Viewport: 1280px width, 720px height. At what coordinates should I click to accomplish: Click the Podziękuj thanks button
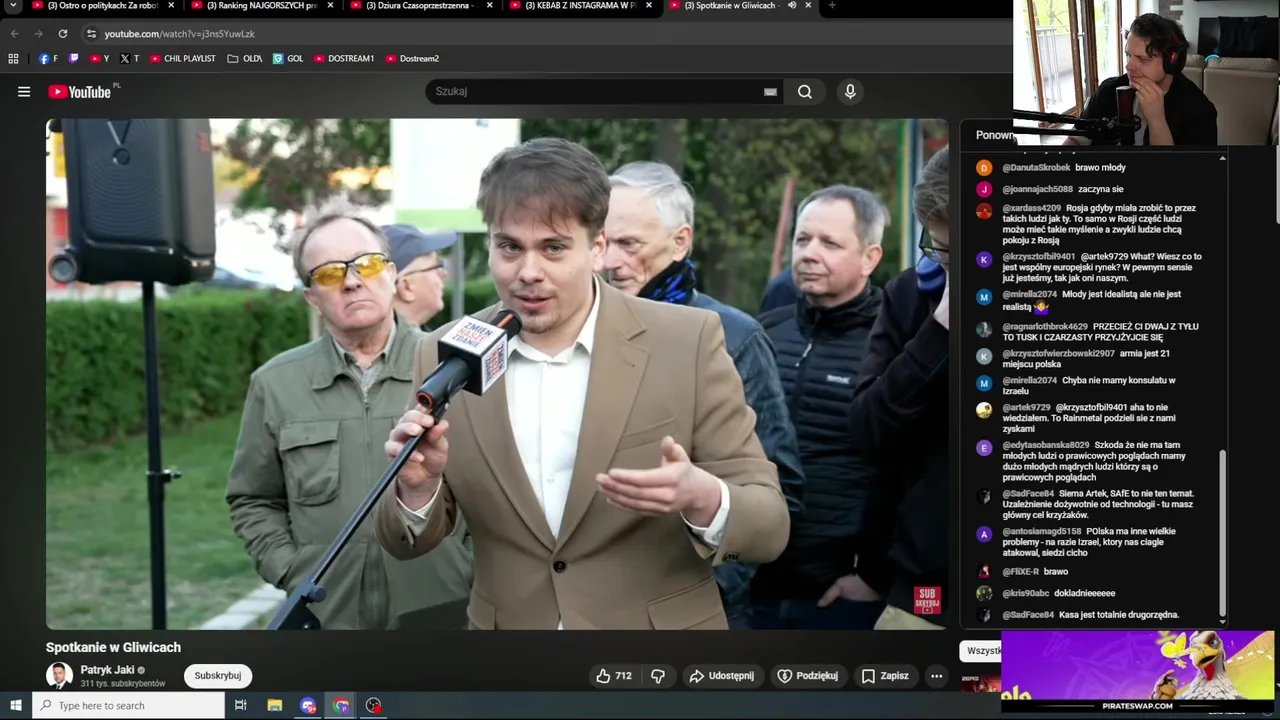808,676
